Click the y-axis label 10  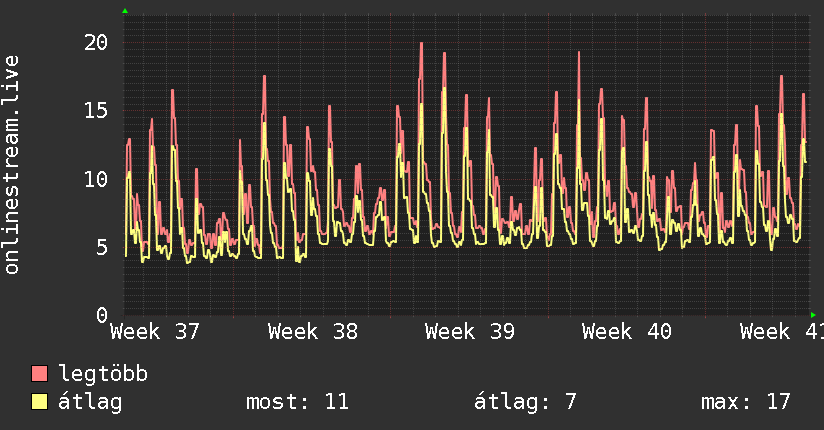(x=96, y=179)
